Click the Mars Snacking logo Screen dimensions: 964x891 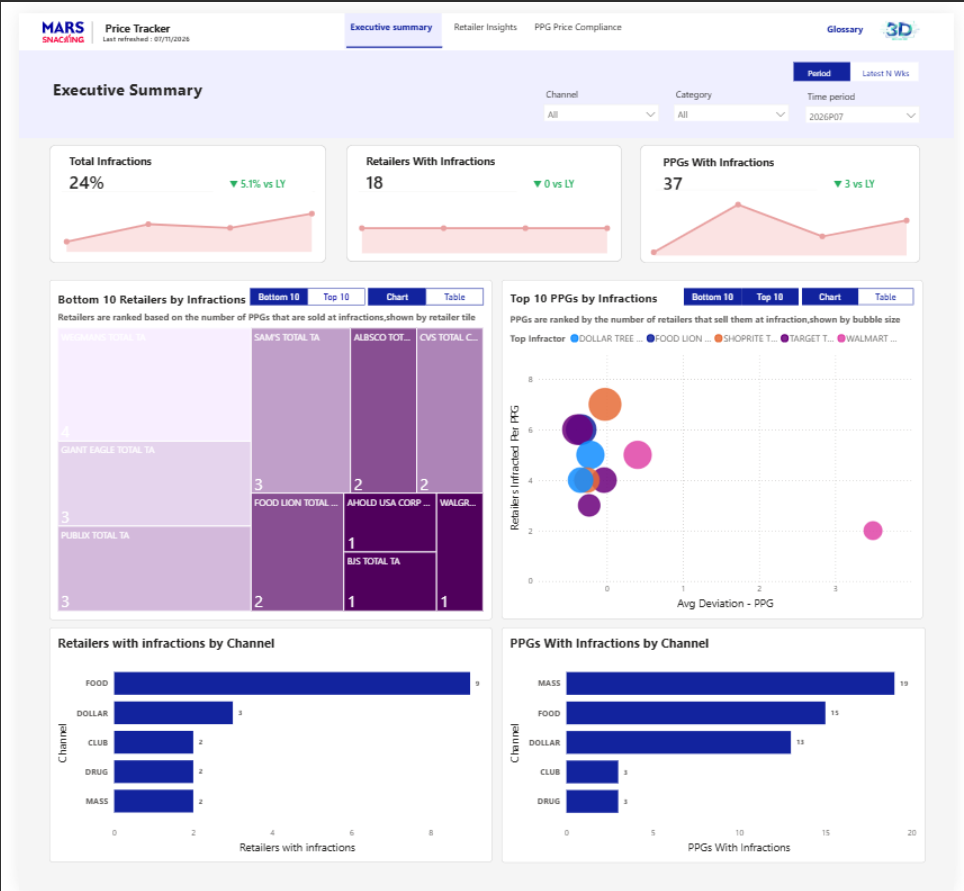(x=63, y=32)
